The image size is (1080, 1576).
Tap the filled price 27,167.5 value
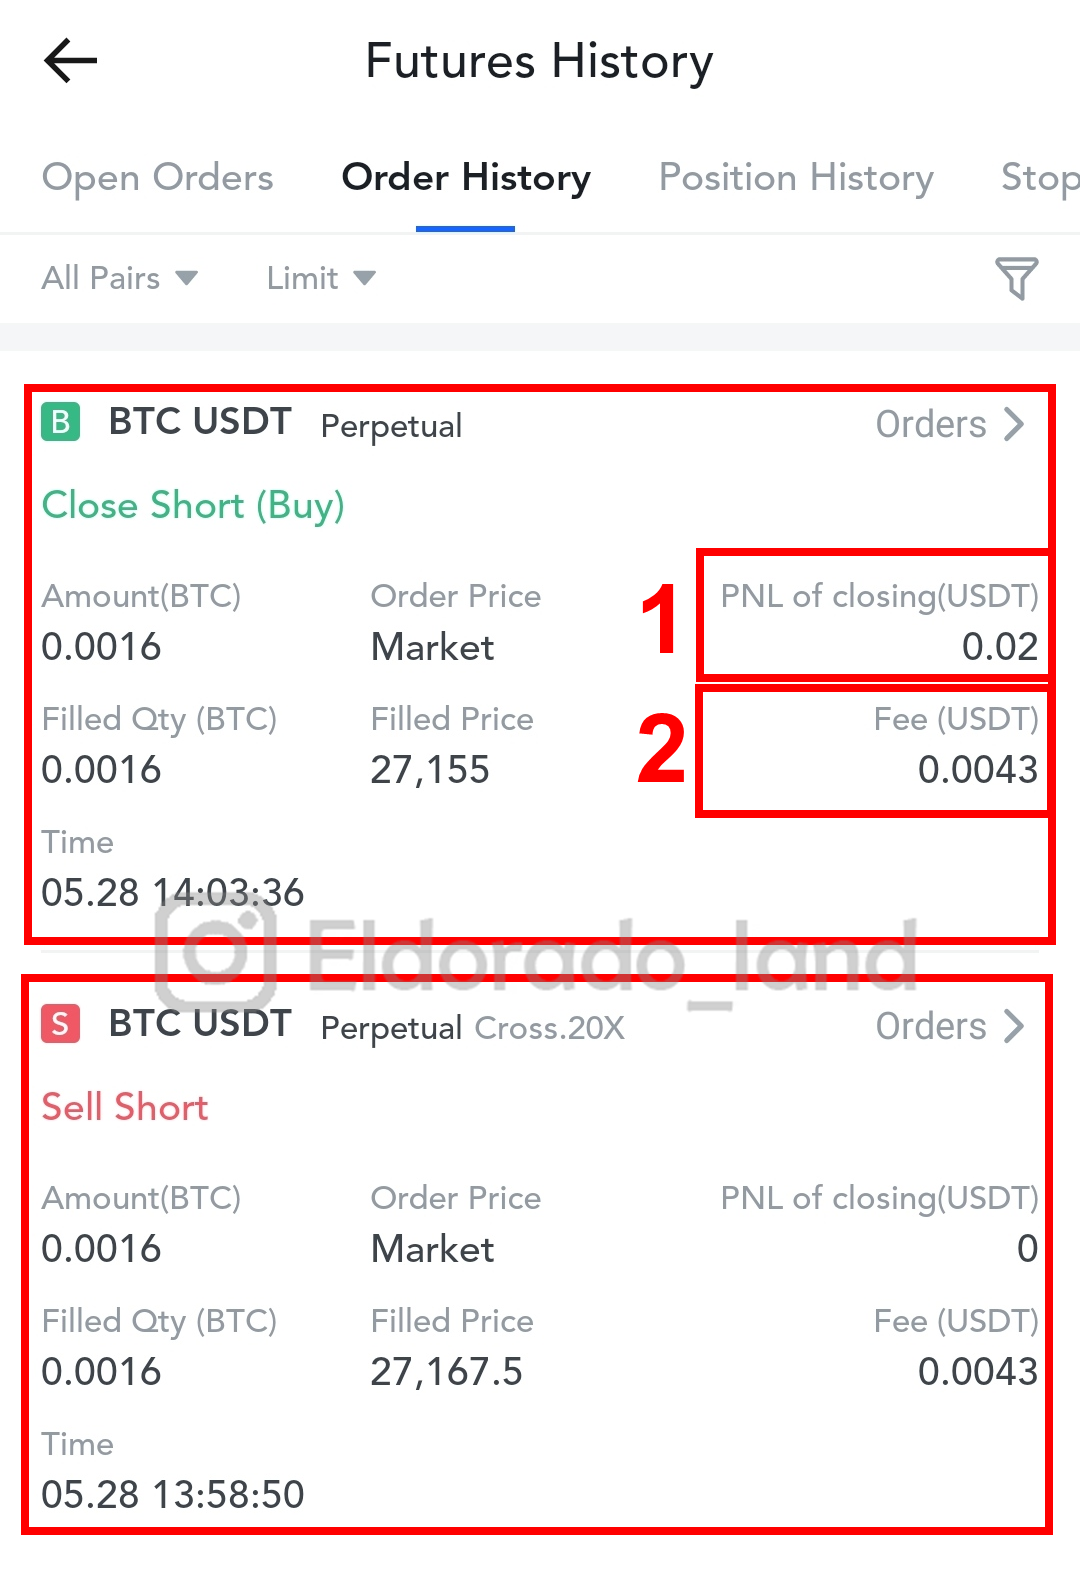[x=446, y=1371]
